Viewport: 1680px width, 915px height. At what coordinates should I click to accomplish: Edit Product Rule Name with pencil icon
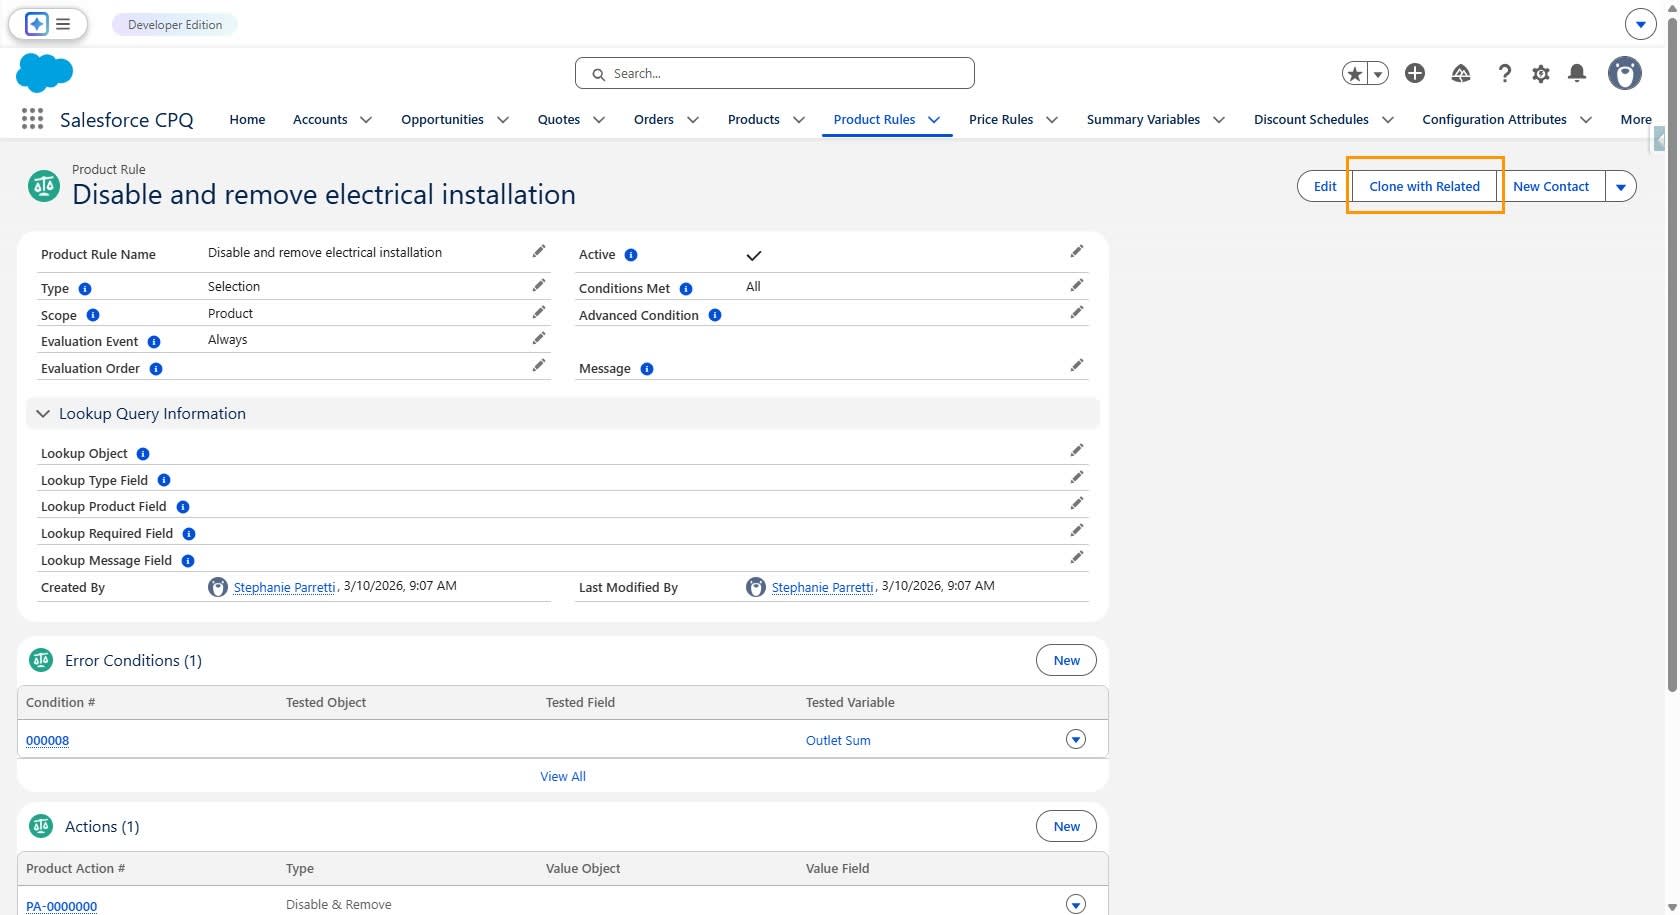[539, 252]
